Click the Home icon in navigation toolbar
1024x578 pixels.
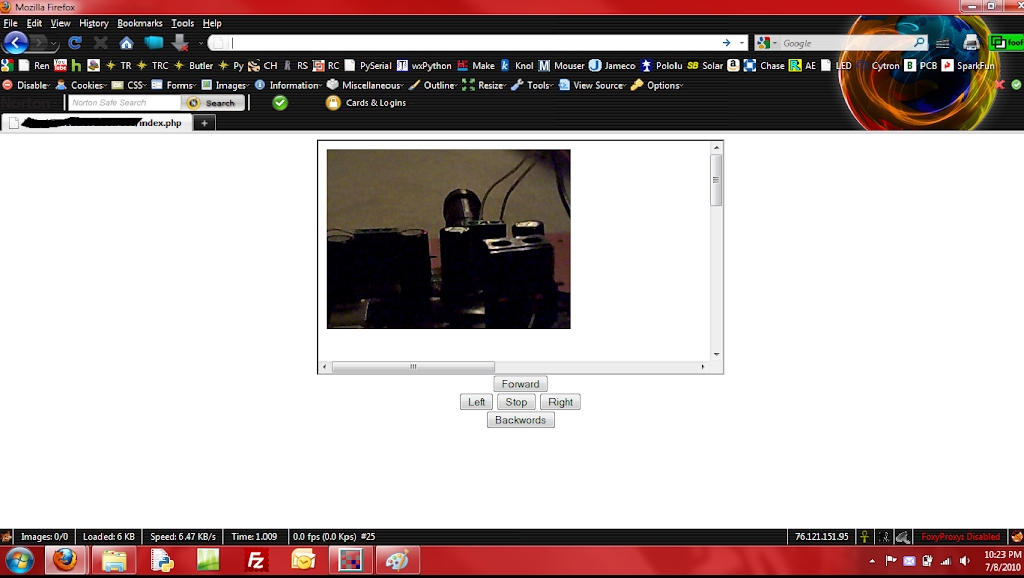click(126, 43)
